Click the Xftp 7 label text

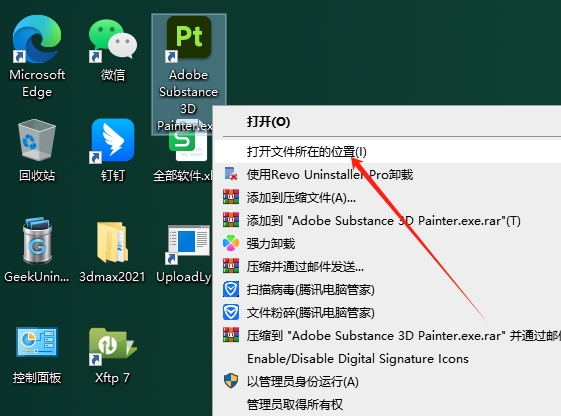[112, 378]
